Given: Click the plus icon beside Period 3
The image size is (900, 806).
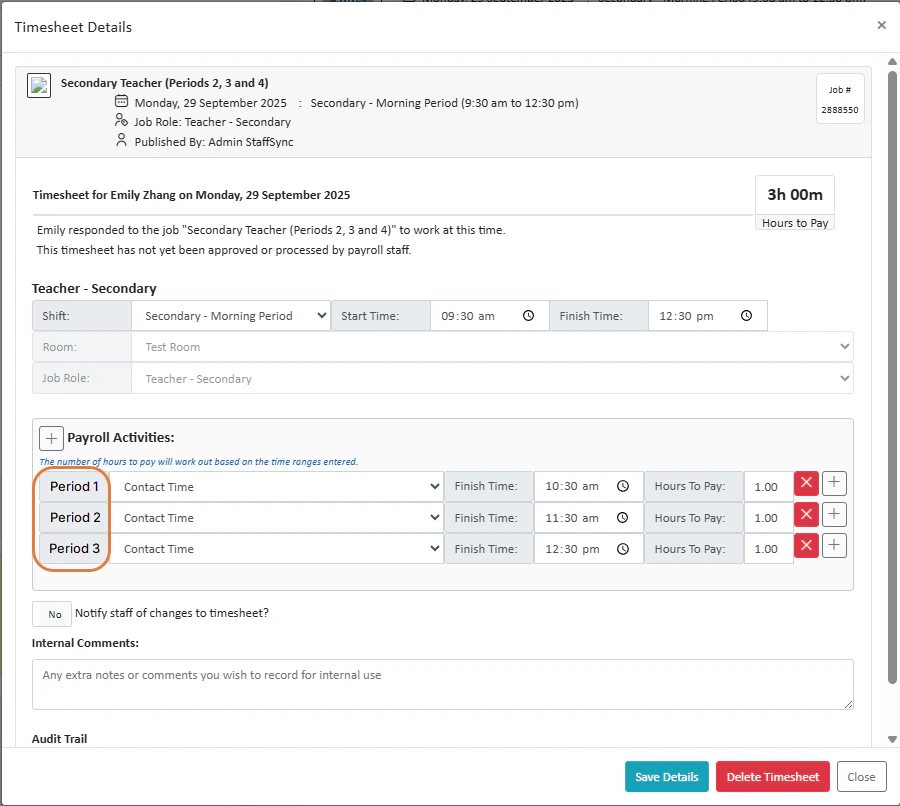Looking at the screenshot, I should tap(834, 545).
